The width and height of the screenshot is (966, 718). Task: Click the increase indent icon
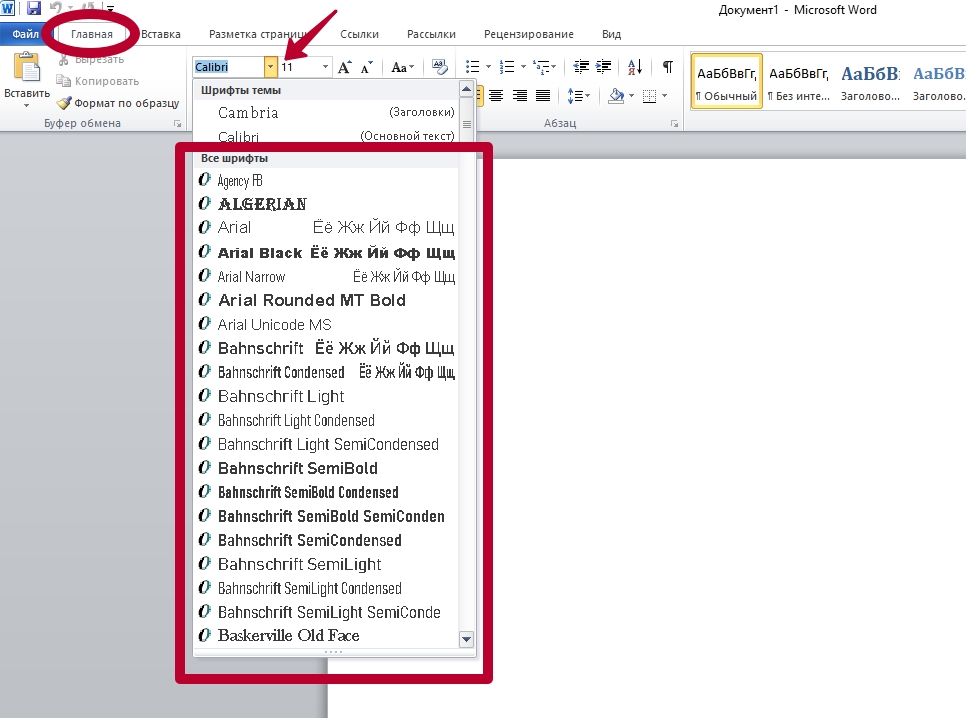tap(602, 66)
